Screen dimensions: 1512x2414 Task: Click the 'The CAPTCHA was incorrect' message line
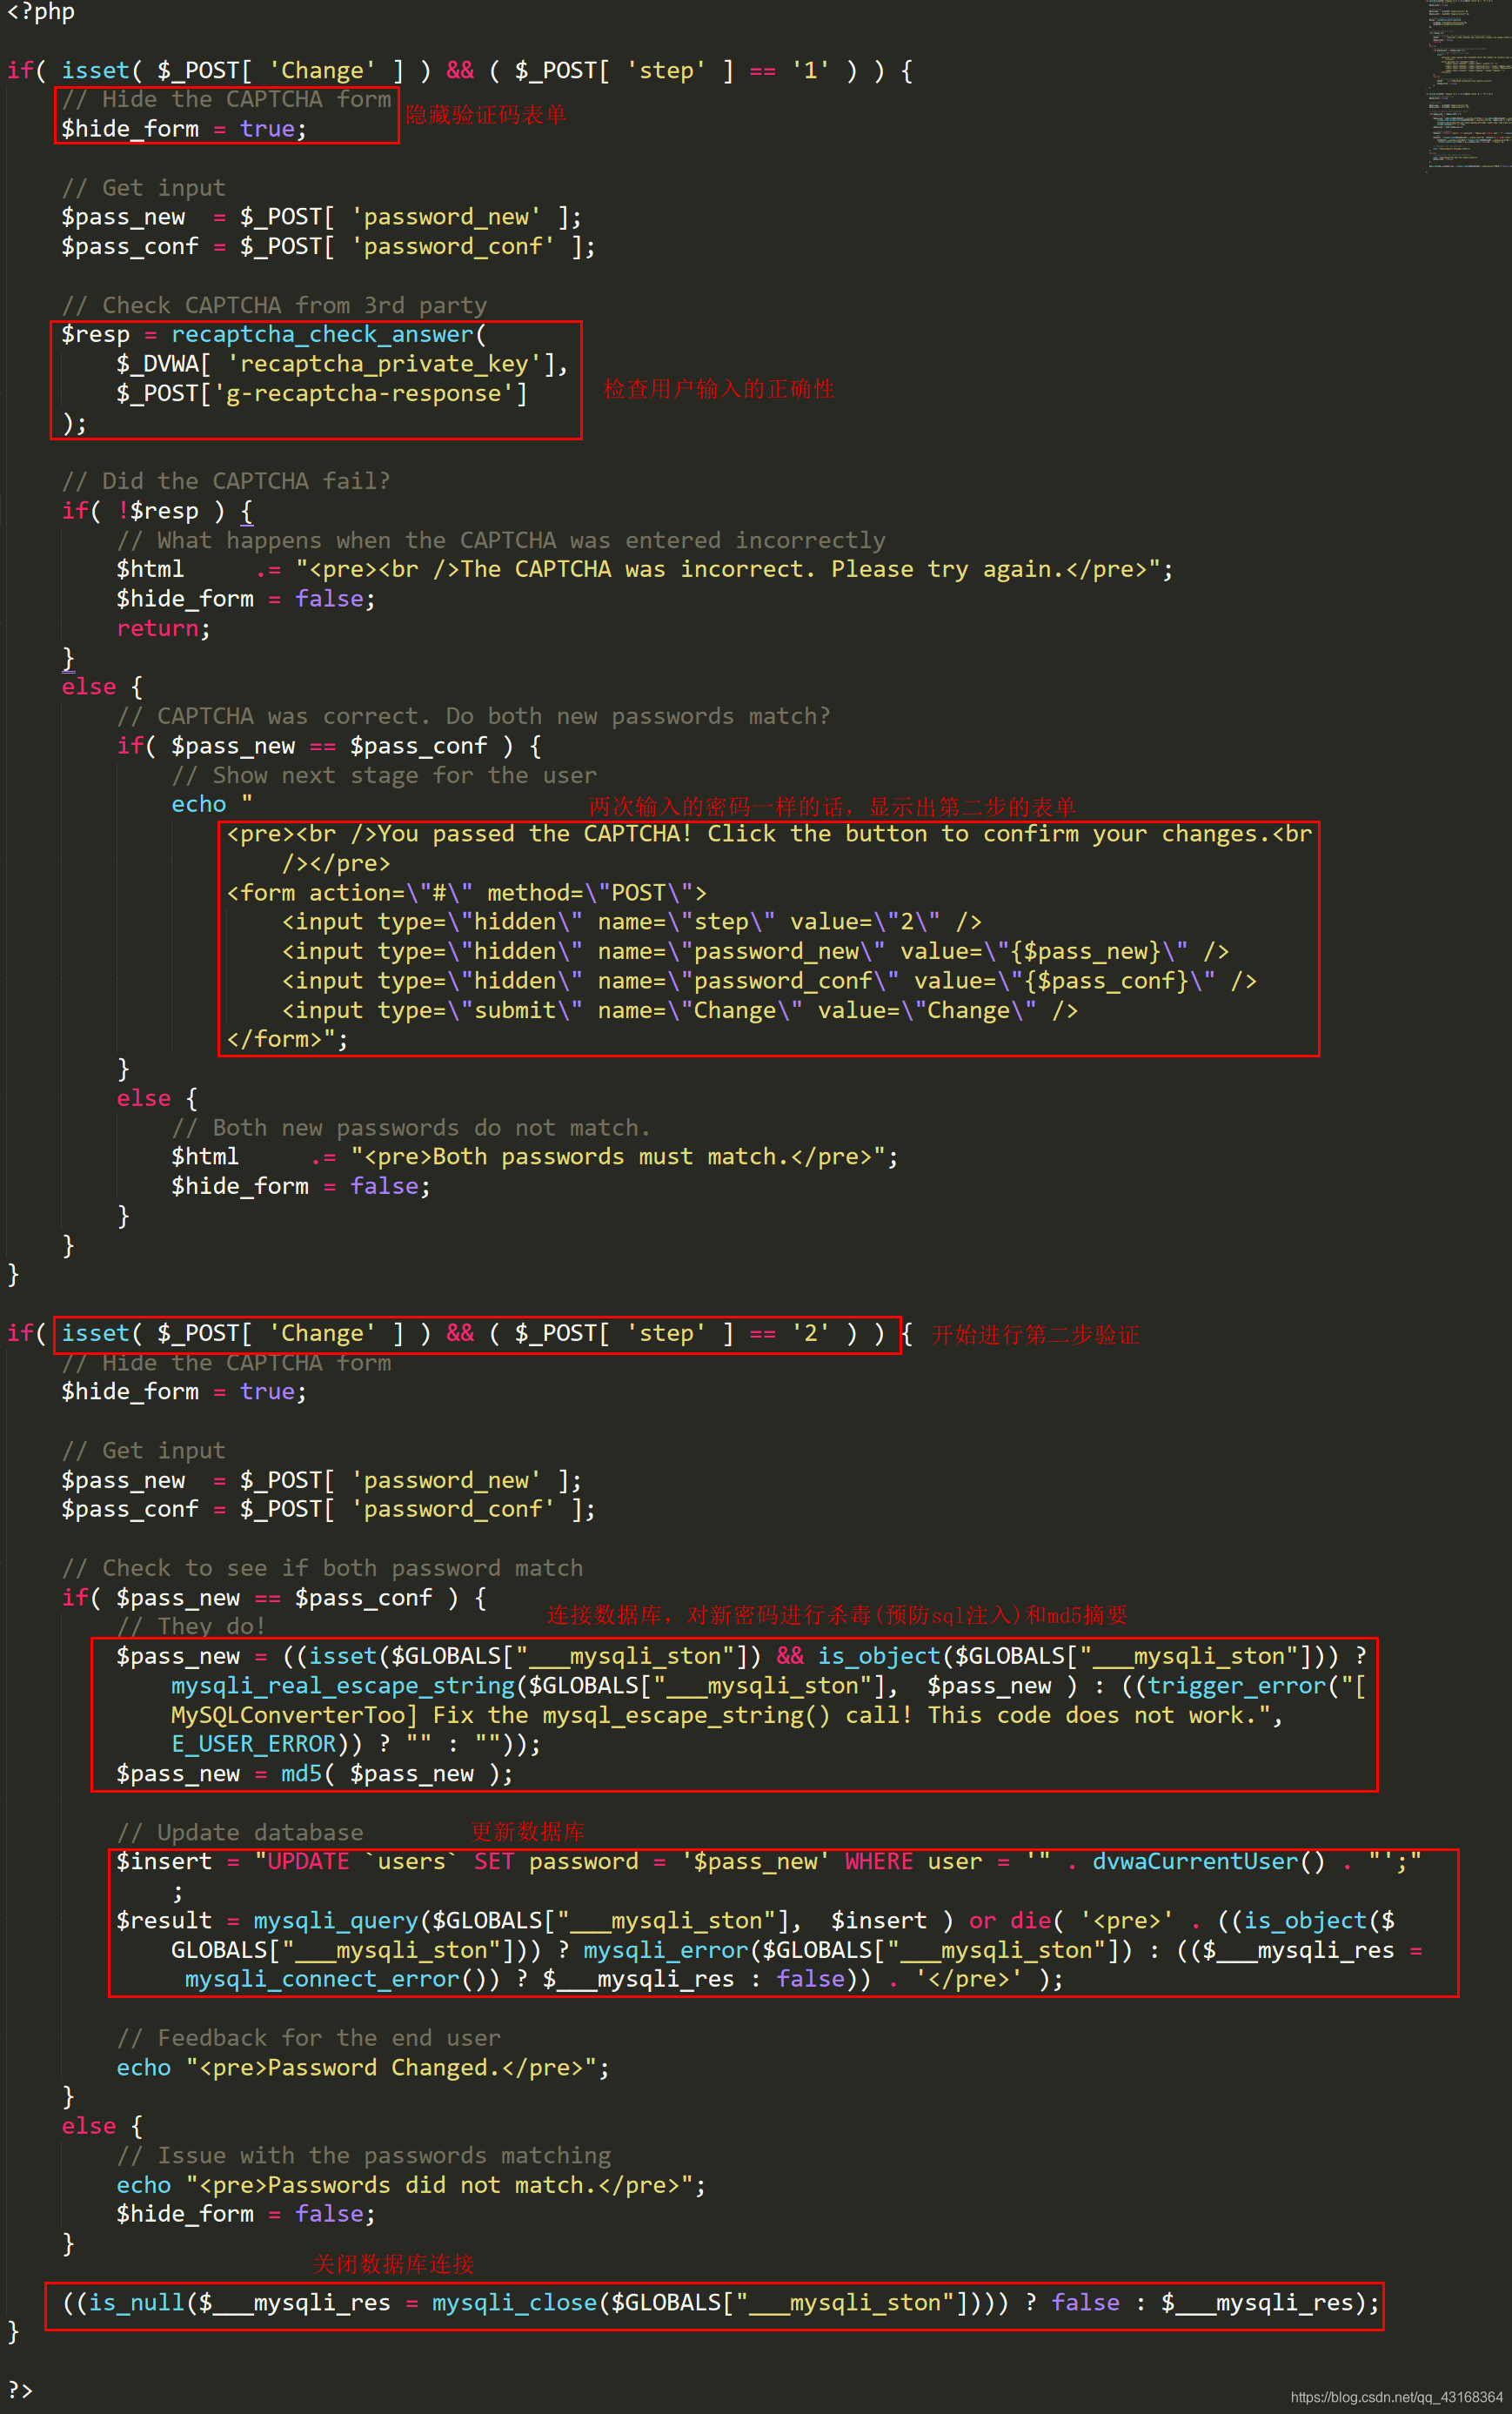644,569
